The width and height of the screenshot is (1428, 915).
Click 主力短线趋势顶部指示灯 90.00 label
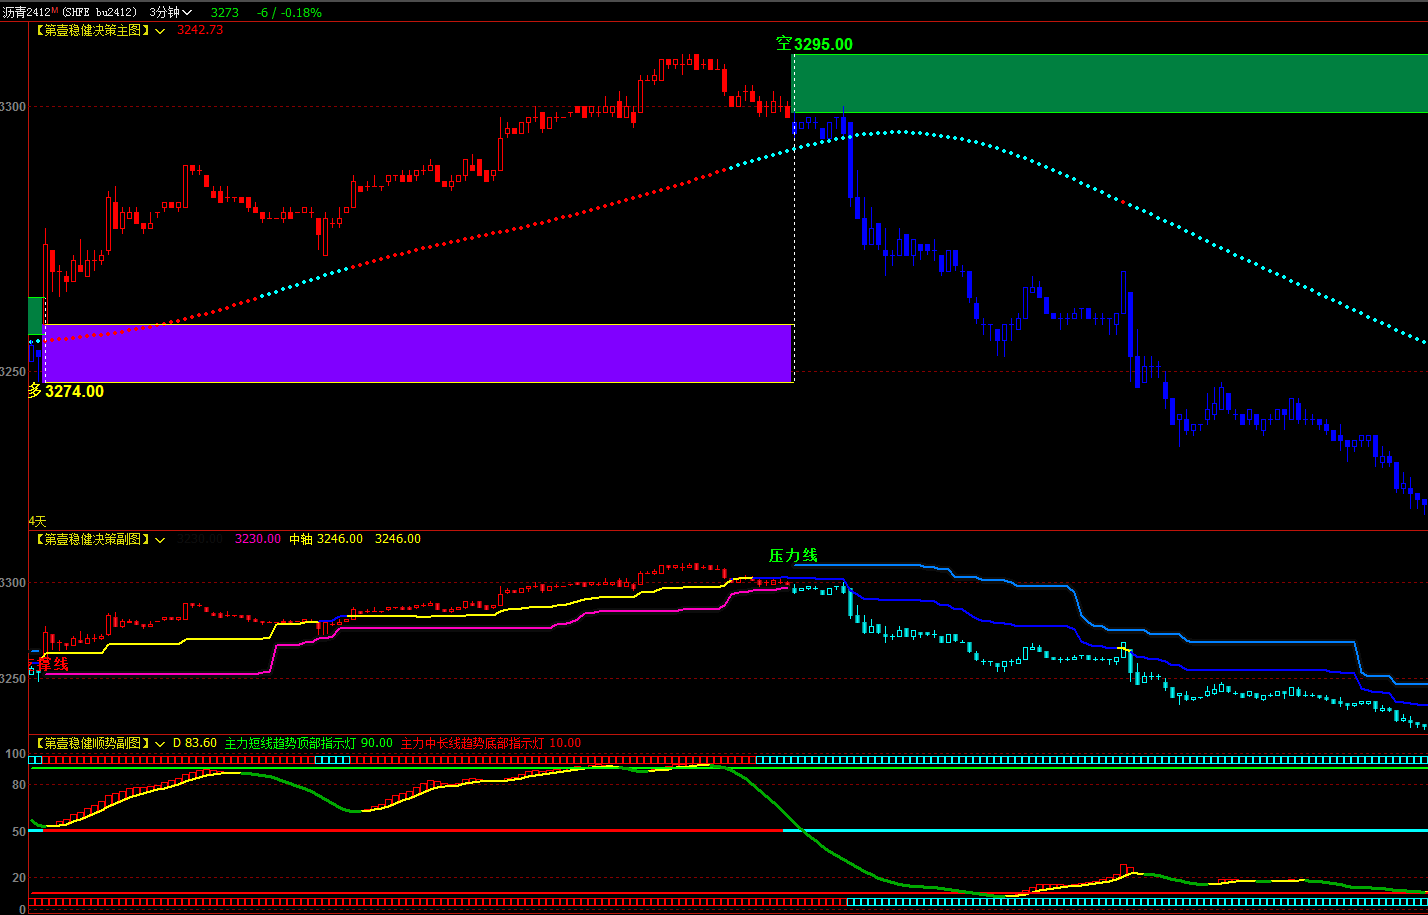coord(309,743)
